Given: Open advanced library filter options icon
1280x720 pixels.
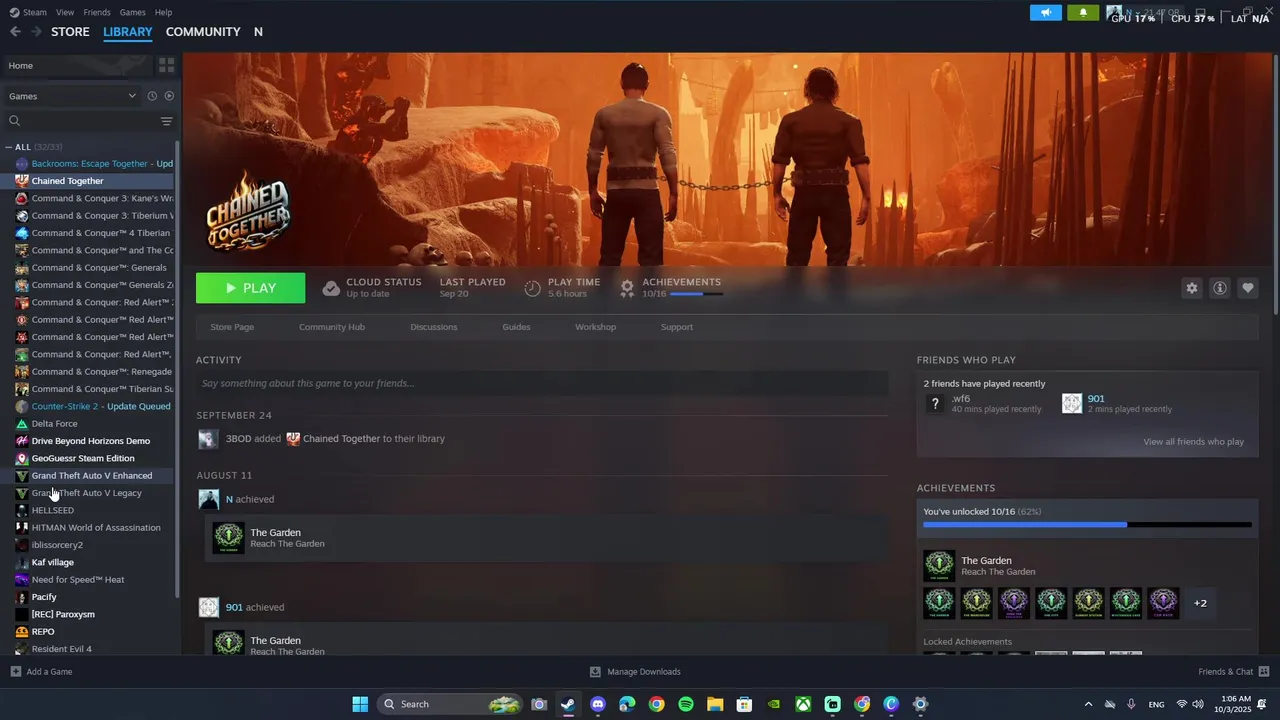Looking at the screenshot, I should pyautogui.click(x=167, y=121).
